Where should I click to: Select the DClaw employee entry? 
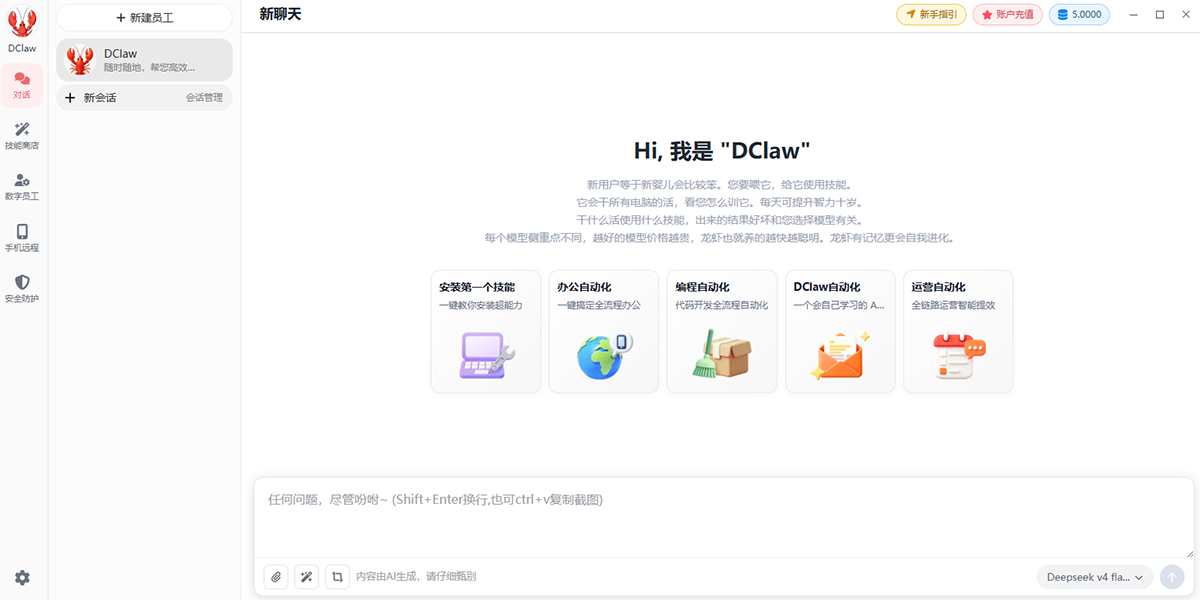tap(145, 60)
